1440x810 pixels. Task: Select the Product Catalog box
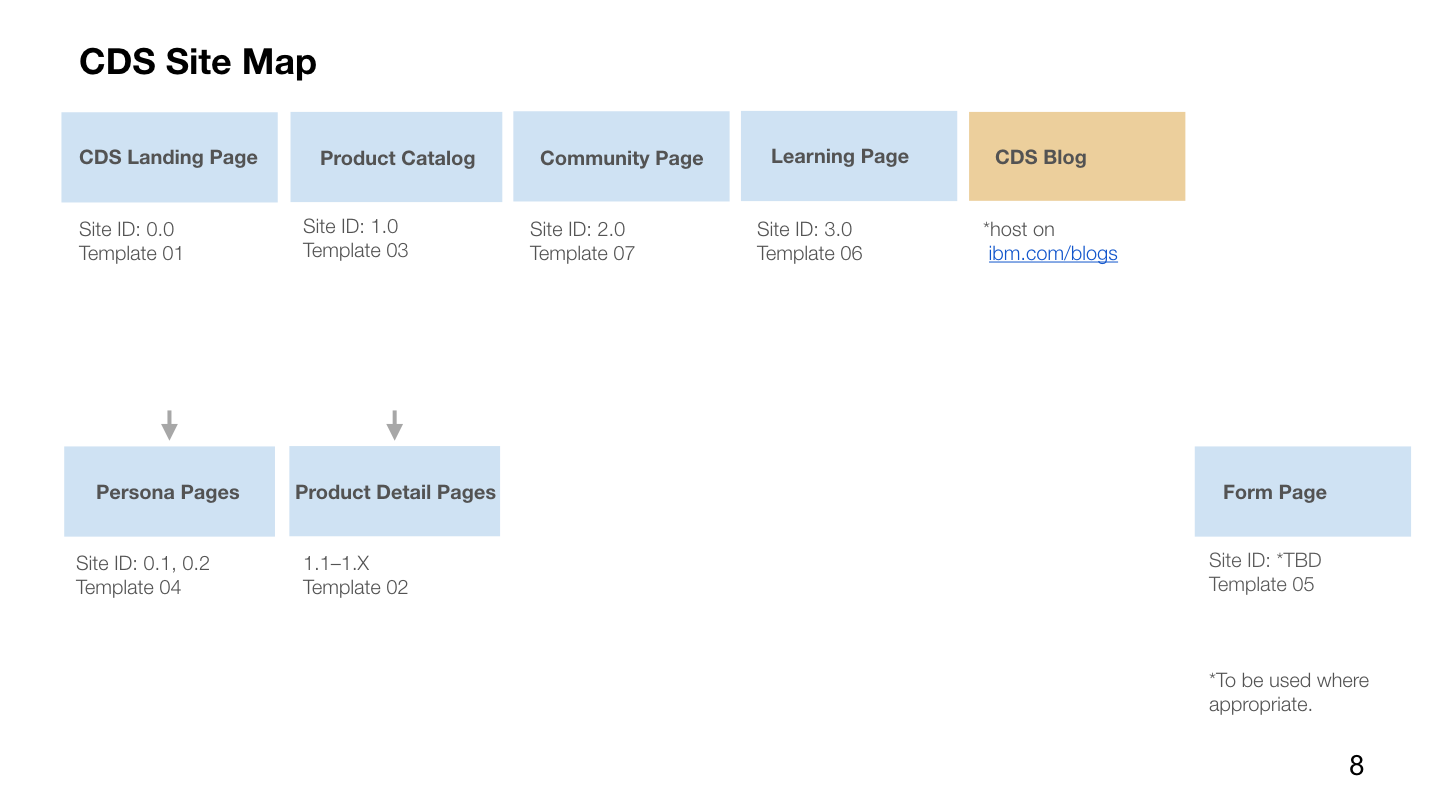tap(396, 156)
